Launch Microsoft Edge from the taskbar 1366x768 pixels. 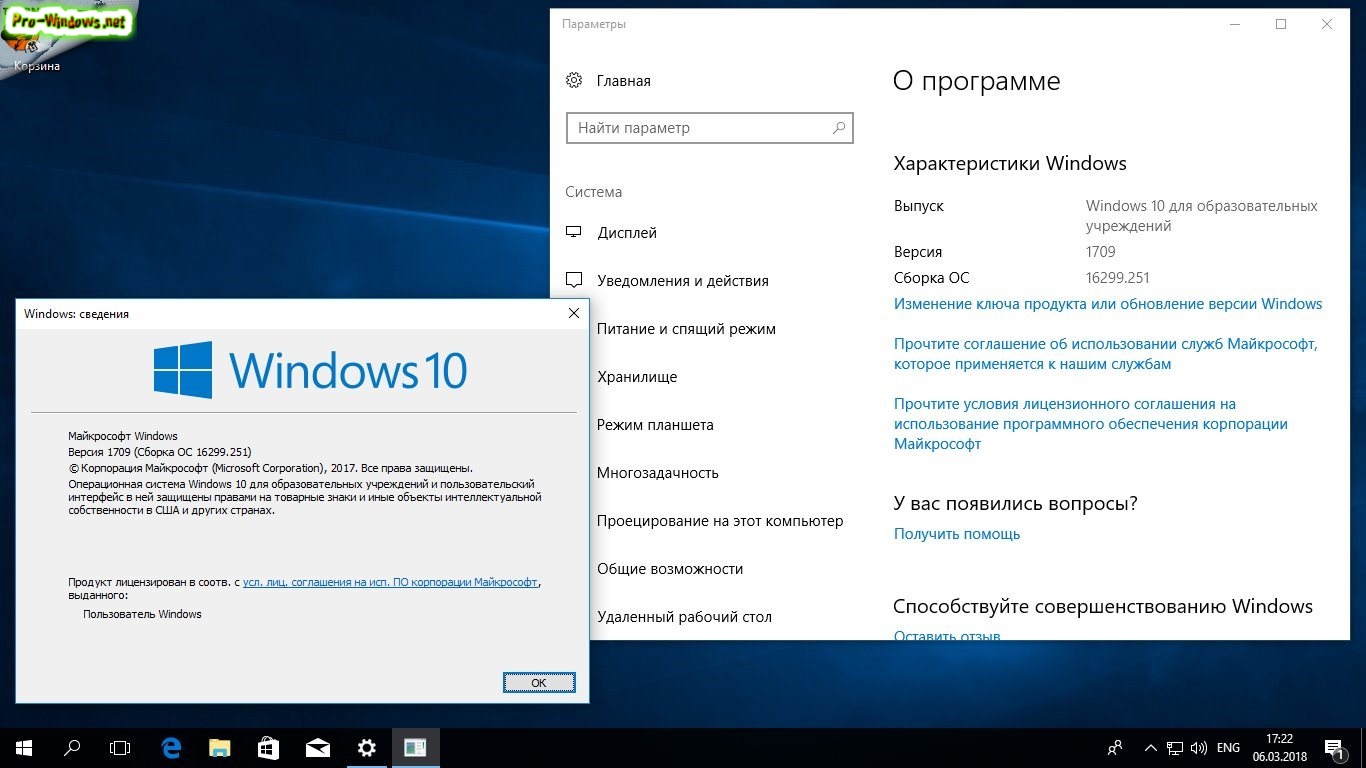pos(171,747)
